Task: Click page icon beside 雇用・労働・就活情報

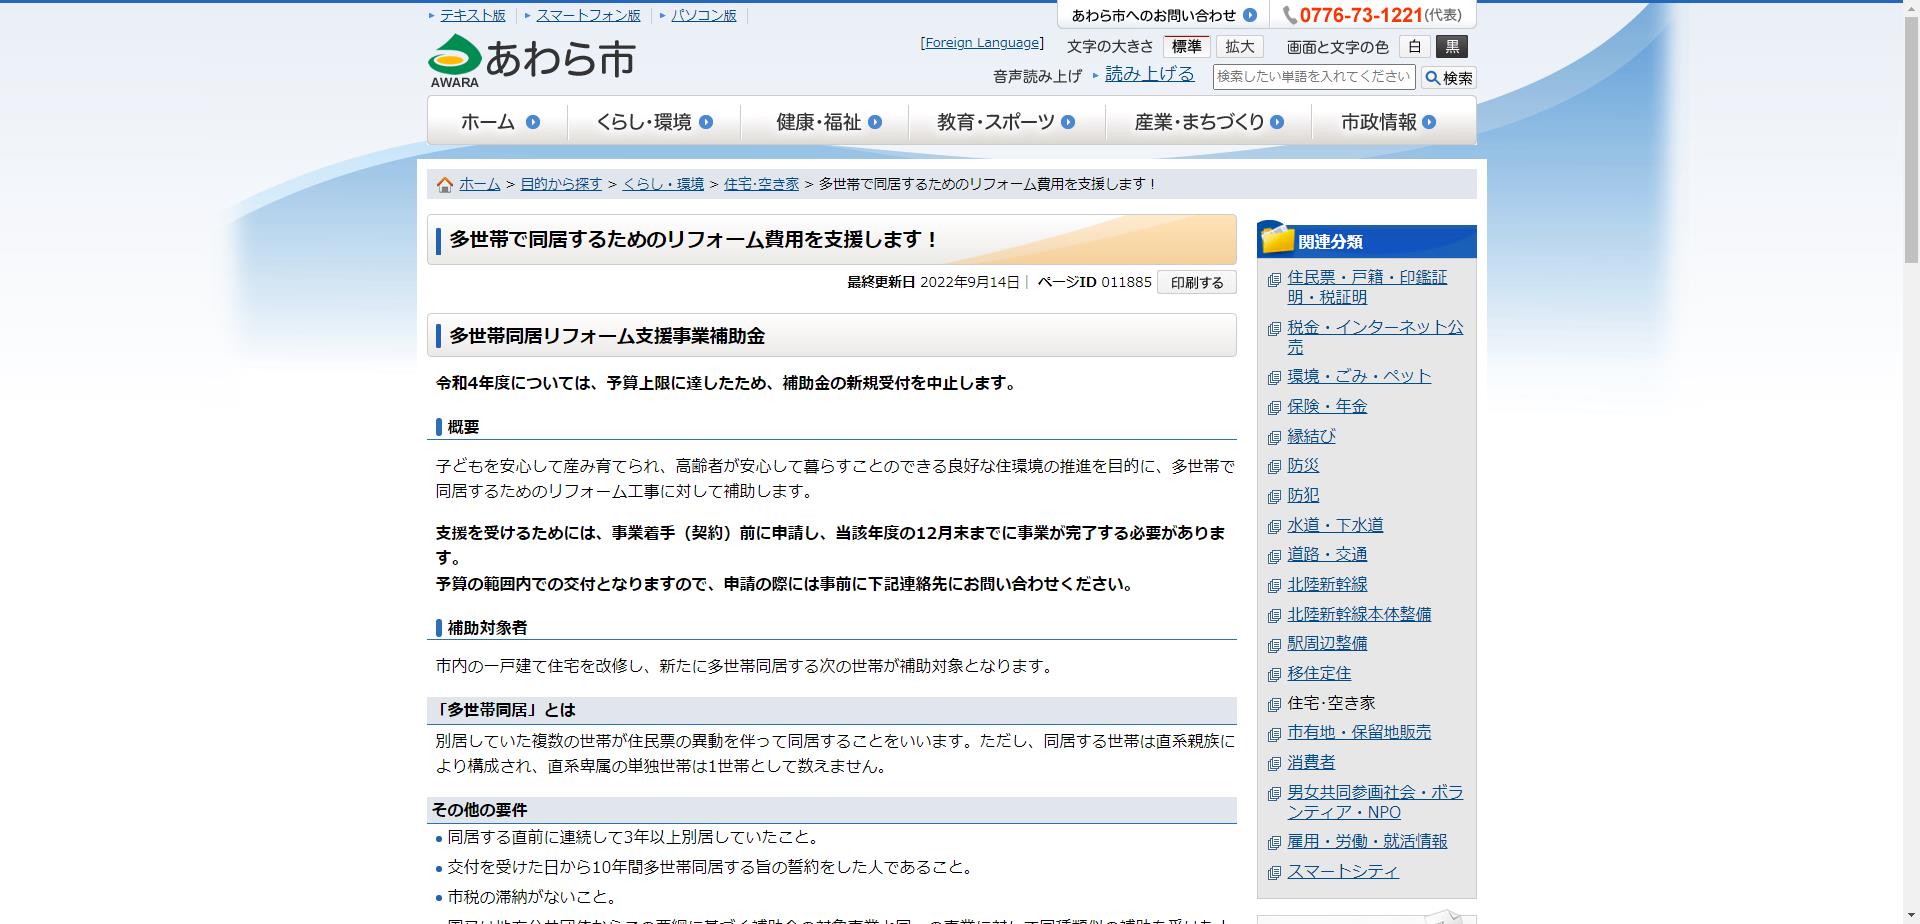Action: [1274, 844]
